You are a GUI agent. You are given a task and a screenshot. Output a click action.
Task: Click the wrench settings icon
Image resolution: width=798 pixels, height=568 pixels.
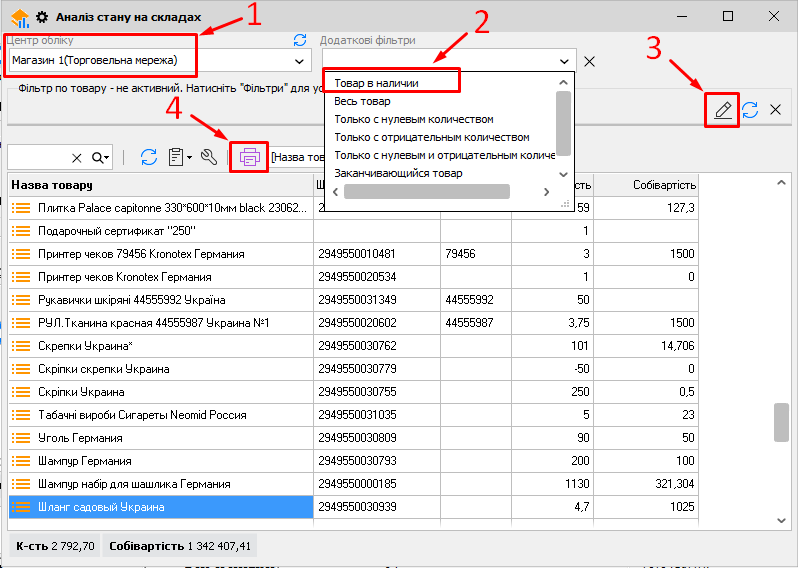click(x=209, y=157)
